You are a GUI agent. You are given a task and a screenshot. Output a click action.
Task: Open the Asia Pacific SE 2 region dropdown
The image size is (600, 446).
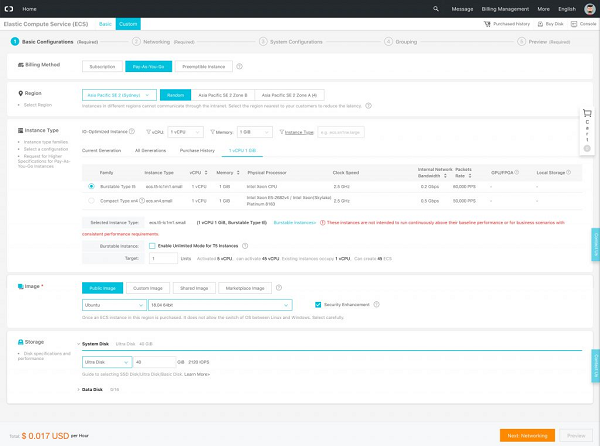coord(119,95)
